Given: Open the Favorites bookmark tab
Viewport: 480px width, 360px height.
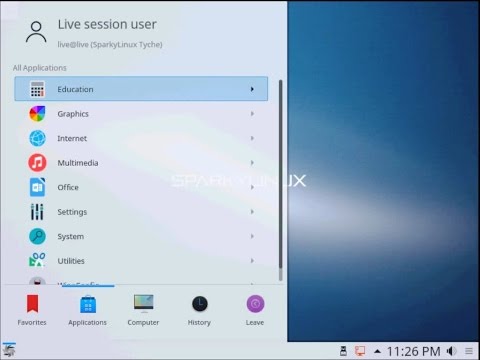Looking at the screenshot, I should click(x=32, y=310).
